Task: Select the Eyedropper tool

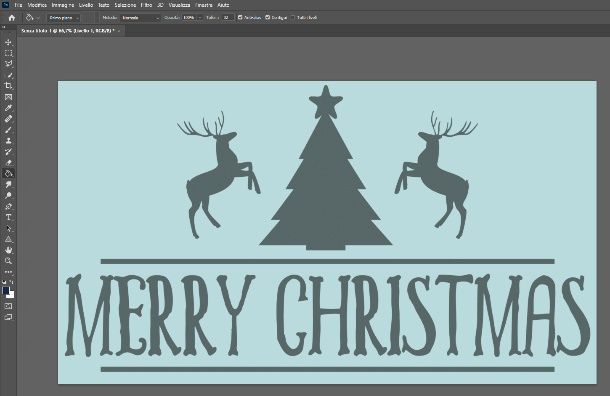Action: (9, 108)
